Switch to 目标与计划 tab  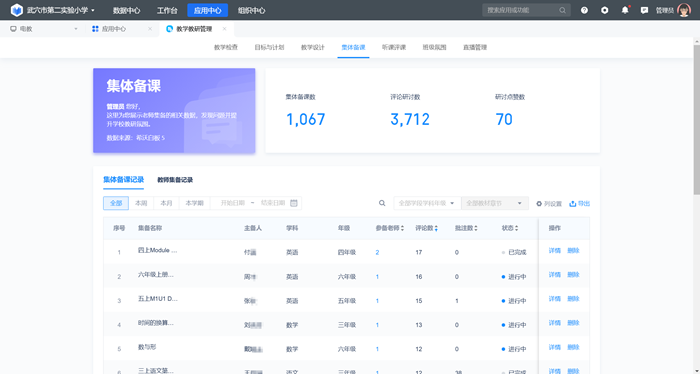pyautogui.click(x=269, y=47)
